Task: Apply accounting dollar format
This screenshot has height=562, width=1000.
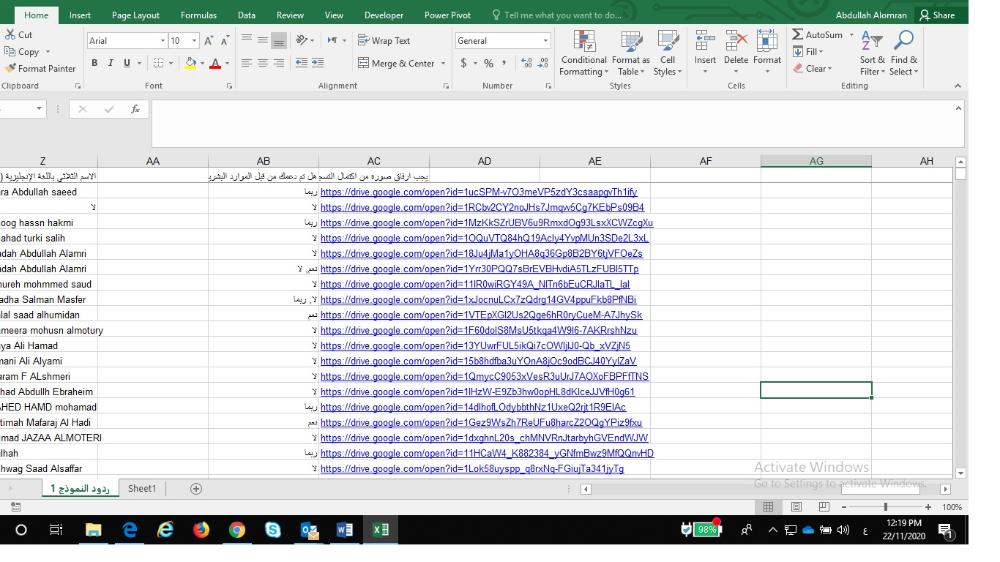Action: (x=464, y=63)
